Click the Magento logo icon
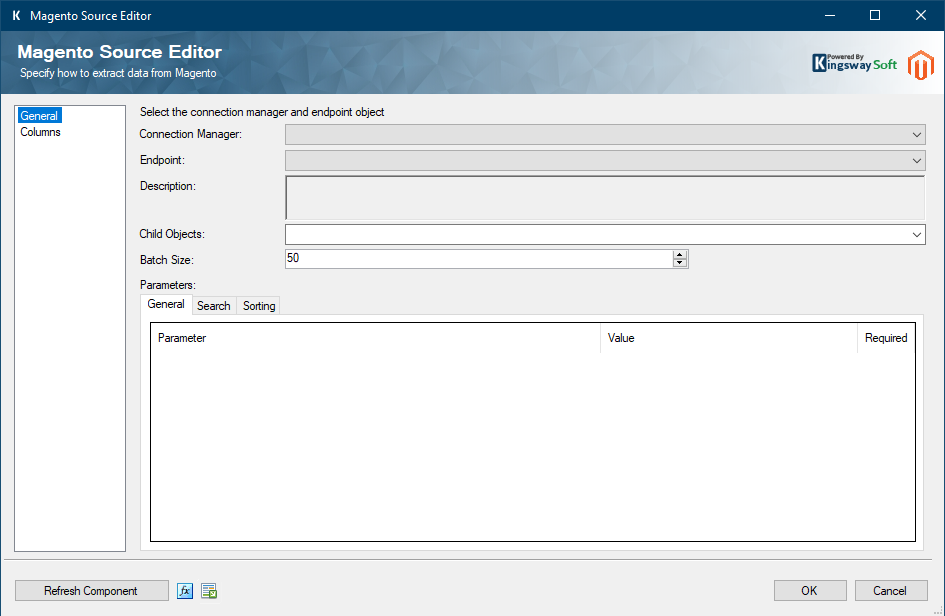The image size is (945, 616). tap(921, 65)
